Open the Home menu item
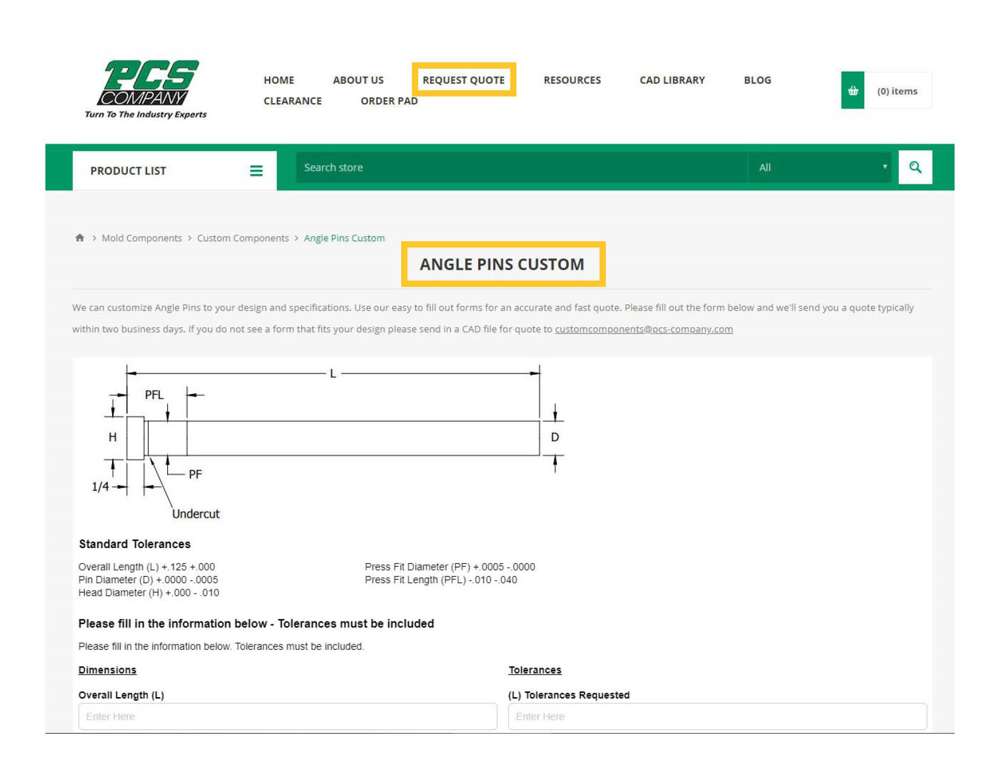 point(279,80)
